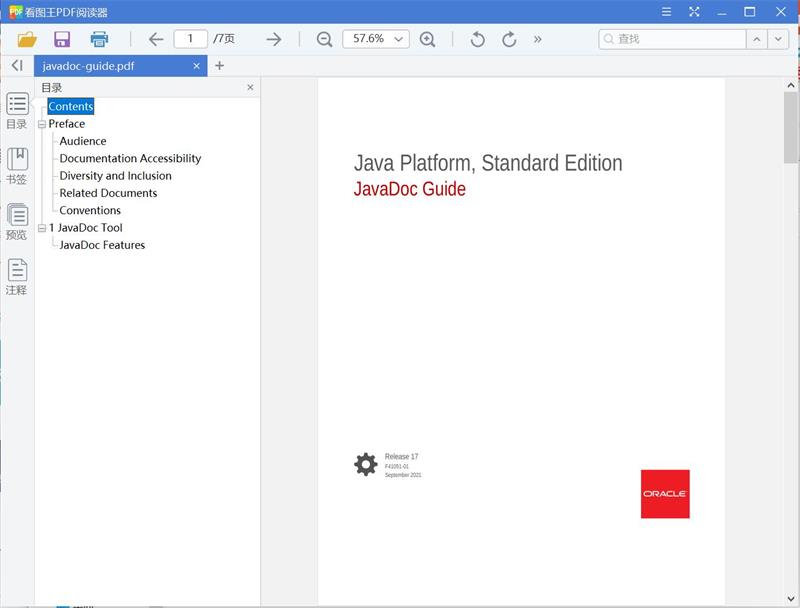Viewport: 800px width, 608px height.
Task: Click the search box labeled 查找
Action: pyautogui.click(x=672, y=39)
